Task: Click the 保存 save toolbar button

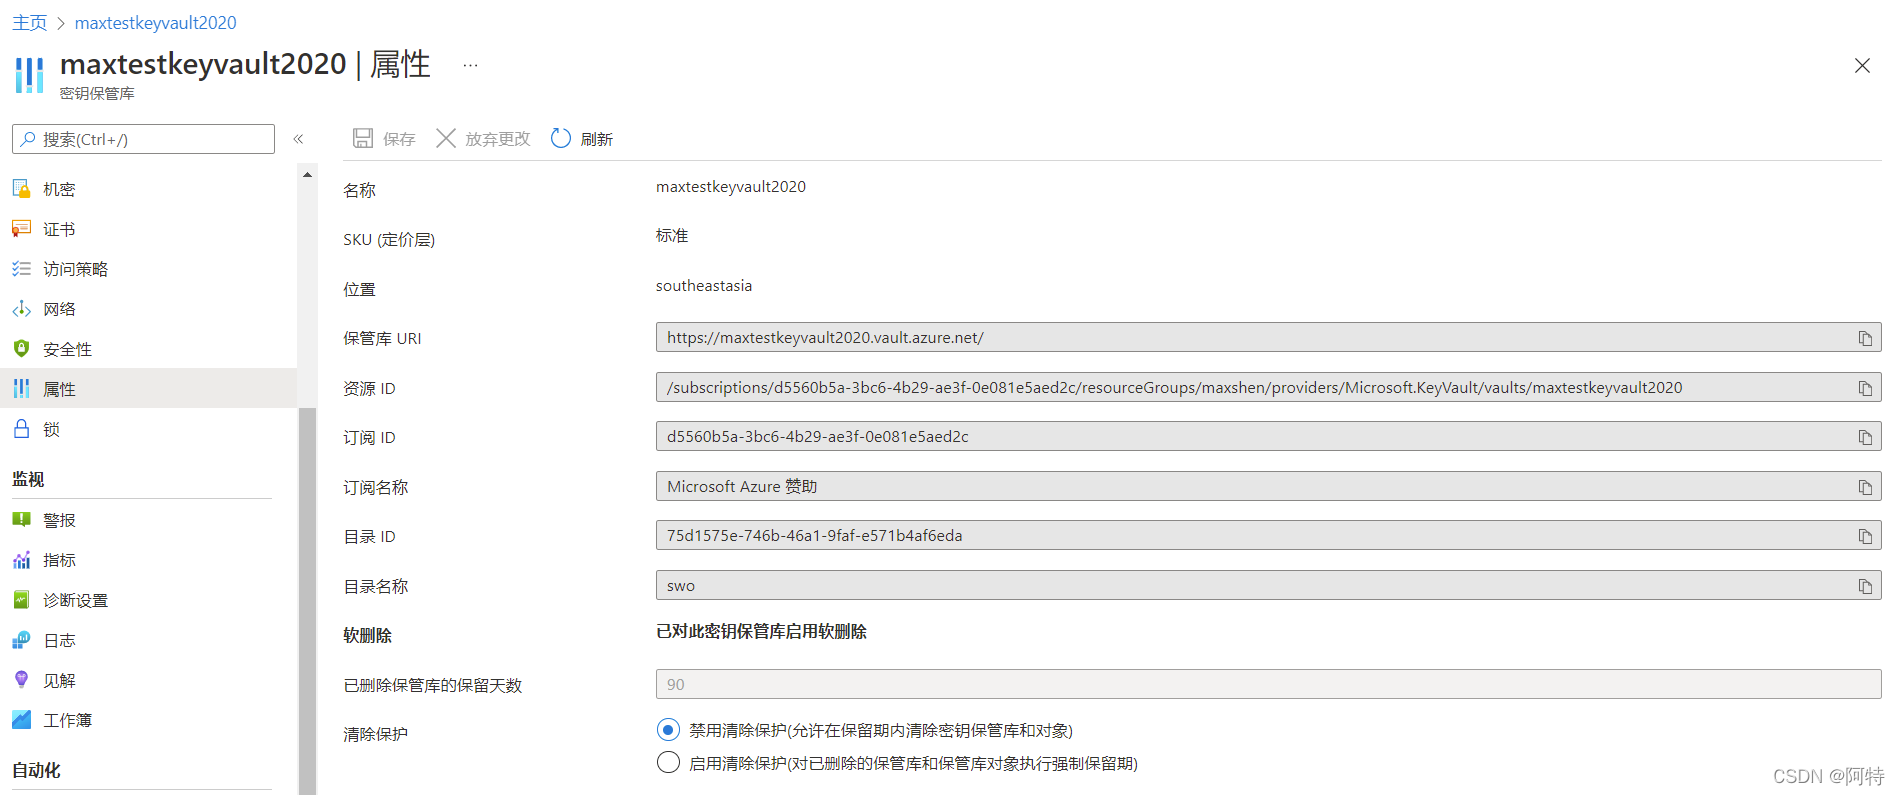Action: 384,139
